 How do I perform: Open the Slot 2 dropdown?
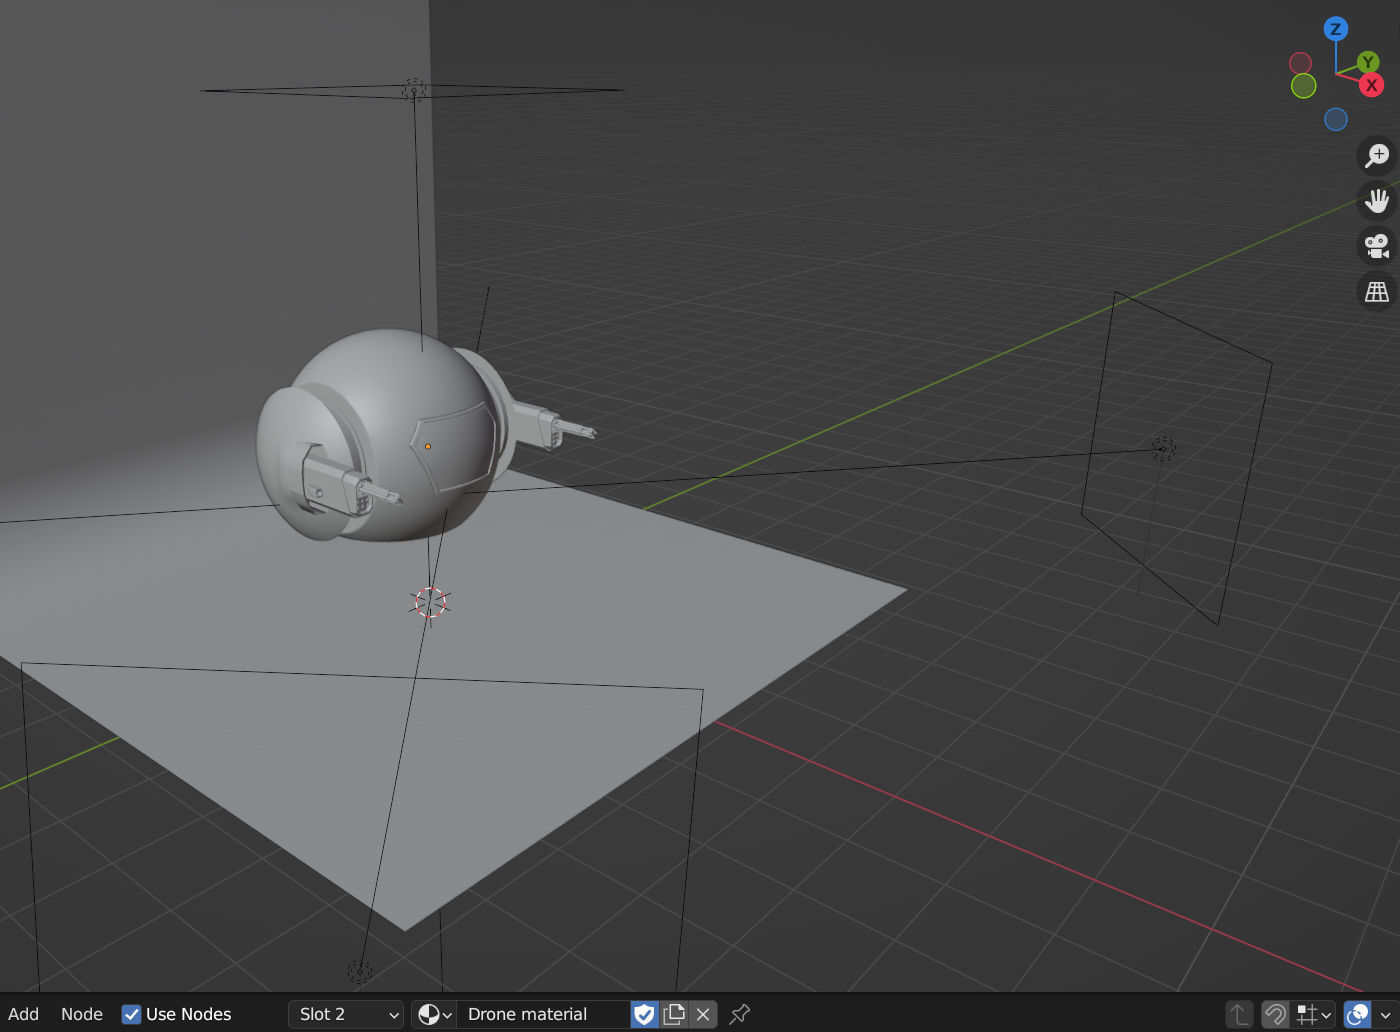click(x=346, y=1014)
